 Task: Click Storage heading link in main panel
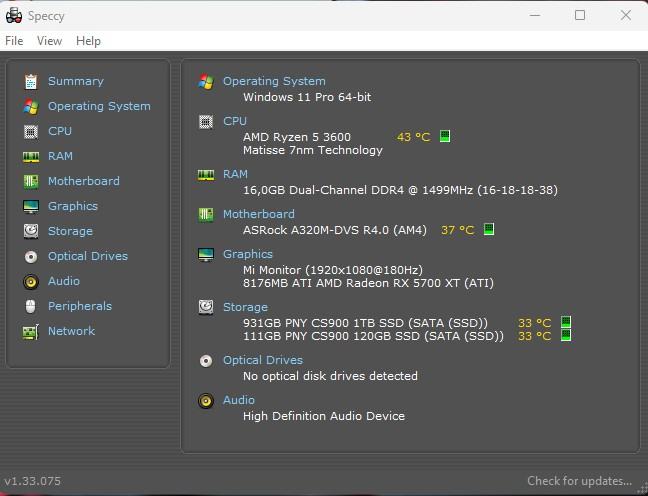pyautogui.click(x=245, y=308)
